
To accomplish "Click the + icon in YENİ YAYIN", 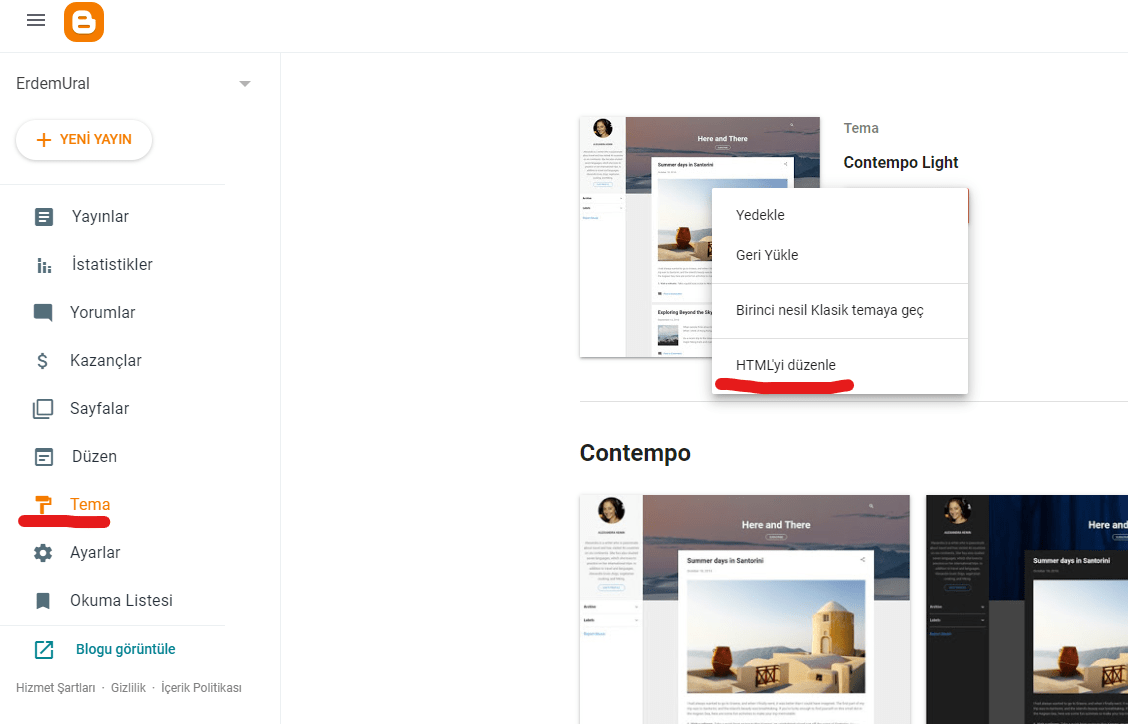I will pos(44,140).
